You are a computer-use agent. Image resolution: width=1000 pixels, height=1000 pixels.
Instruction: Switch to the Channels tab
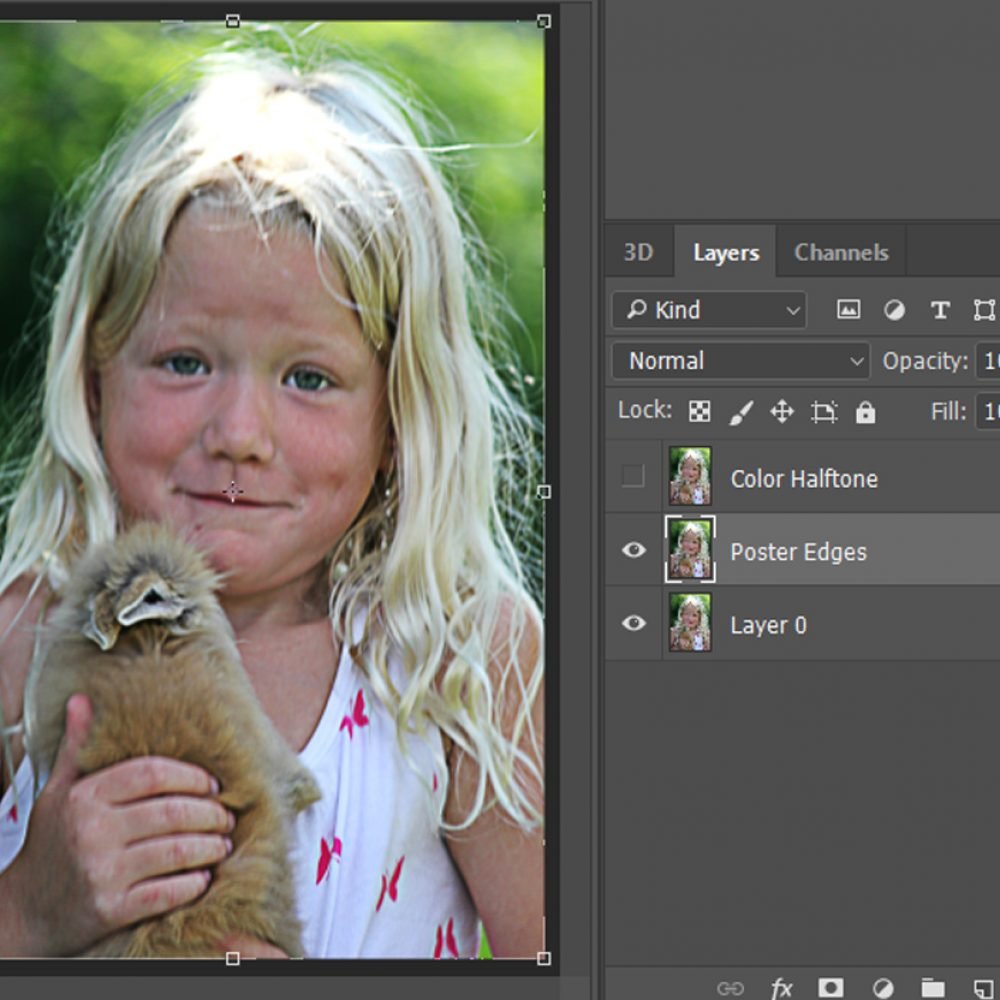tap(840, 252)
